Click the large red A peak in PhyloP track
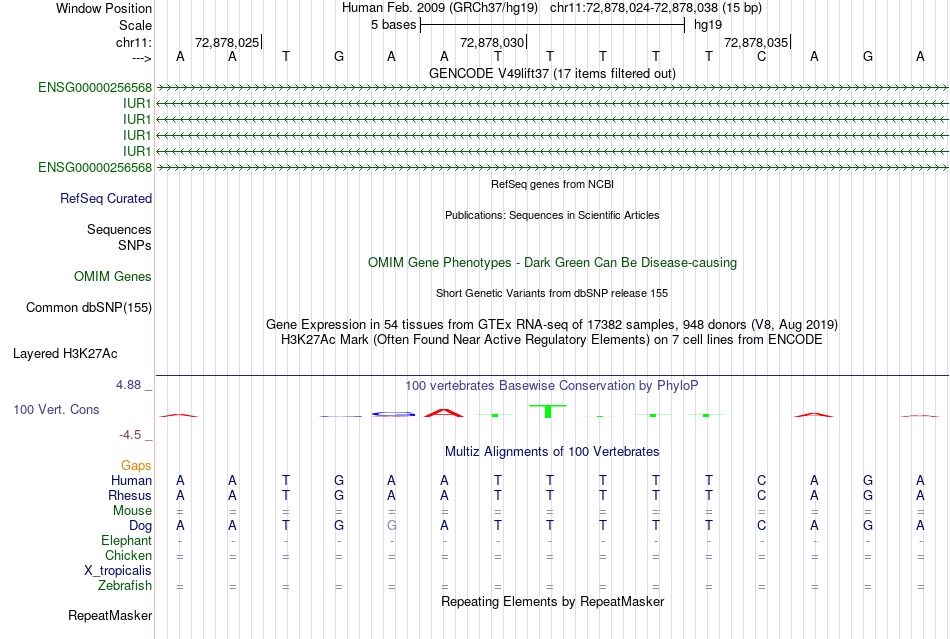950x639 pixels. coord(443,413)
